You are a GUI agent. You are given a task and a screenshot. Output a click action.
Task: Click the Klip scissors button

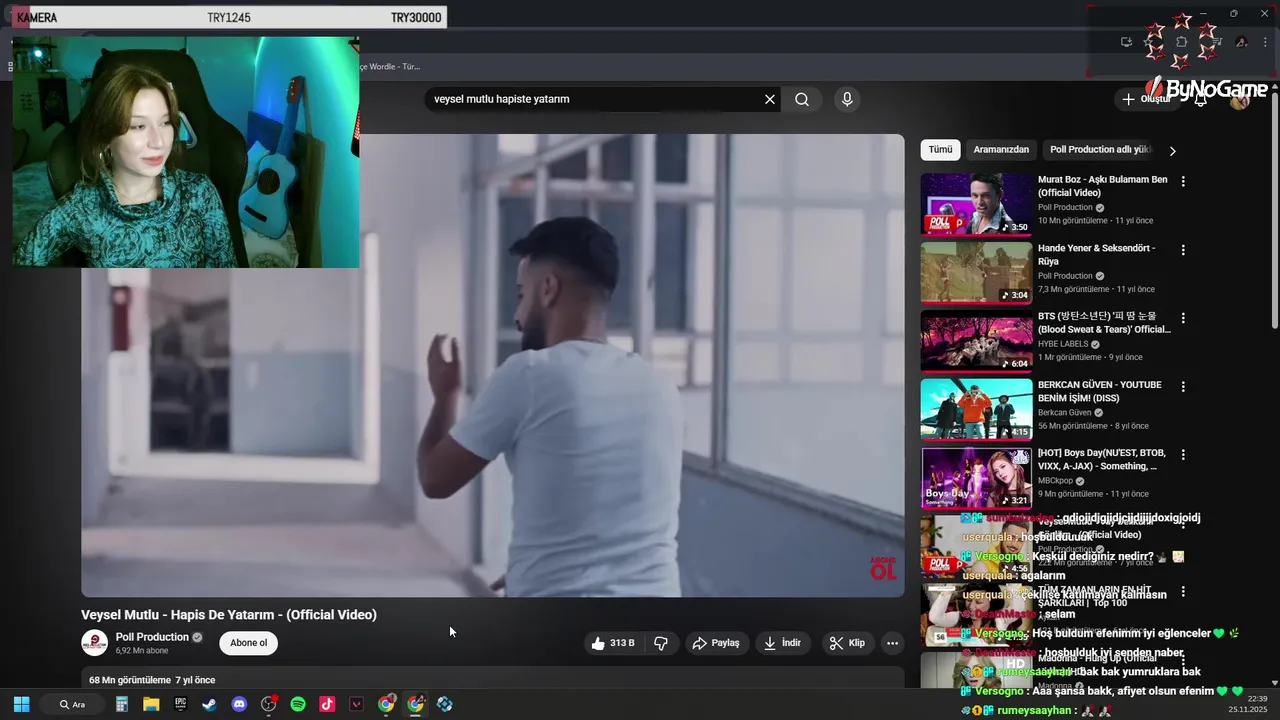(x=847, y=643)
